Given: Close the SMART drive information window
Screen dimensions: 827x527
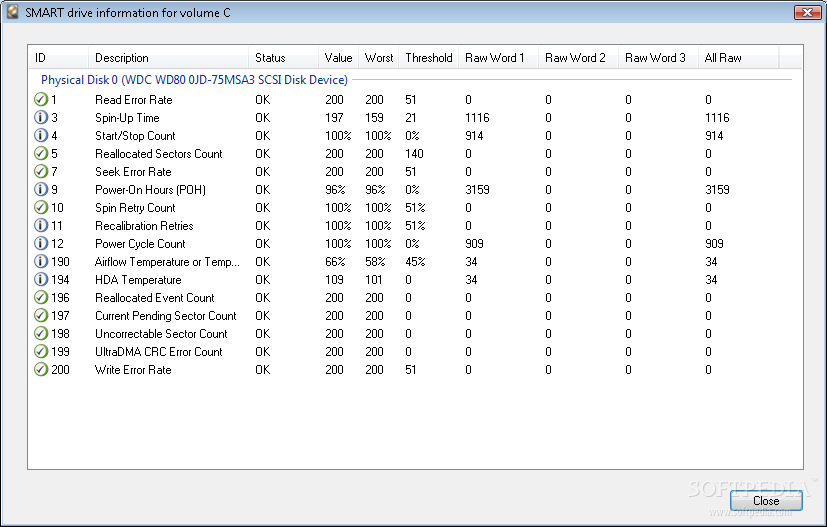Looking at the screenshot, I should pos(807,12).
